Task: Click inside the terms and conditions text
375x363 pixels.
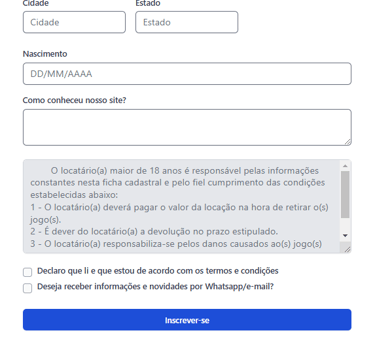Action: (x=182, y=207)
